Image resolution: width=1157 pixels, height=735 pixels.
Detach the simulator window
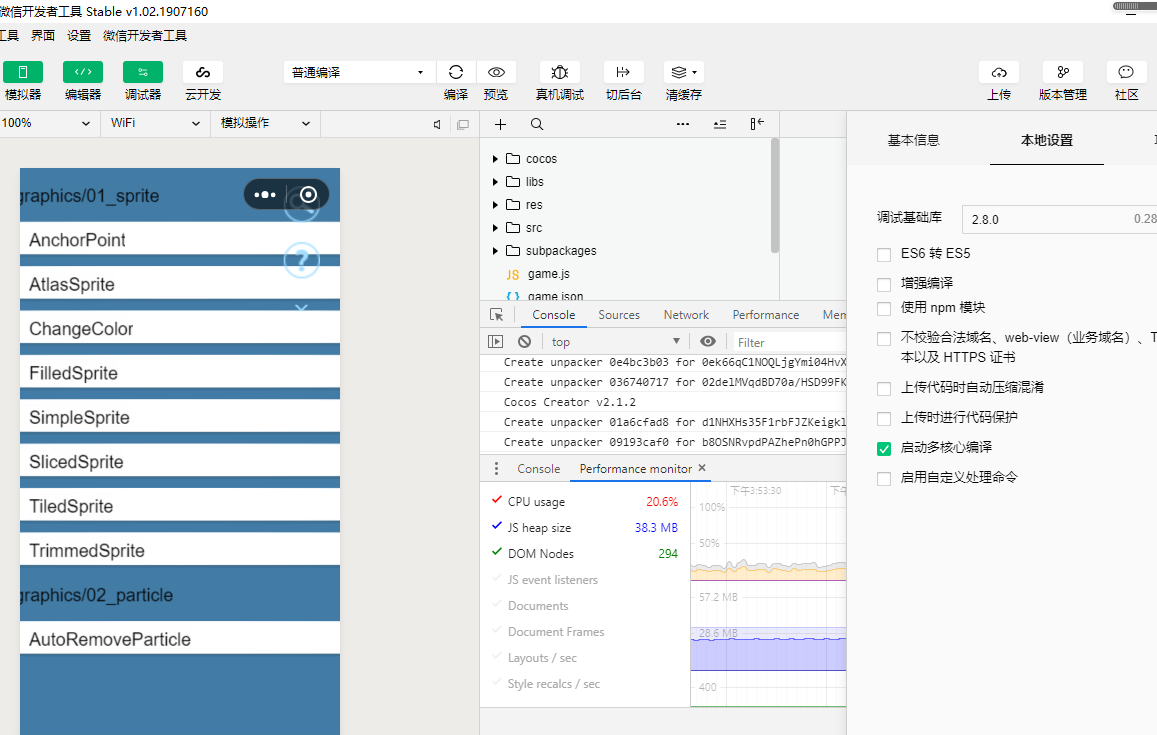point(463,125)
